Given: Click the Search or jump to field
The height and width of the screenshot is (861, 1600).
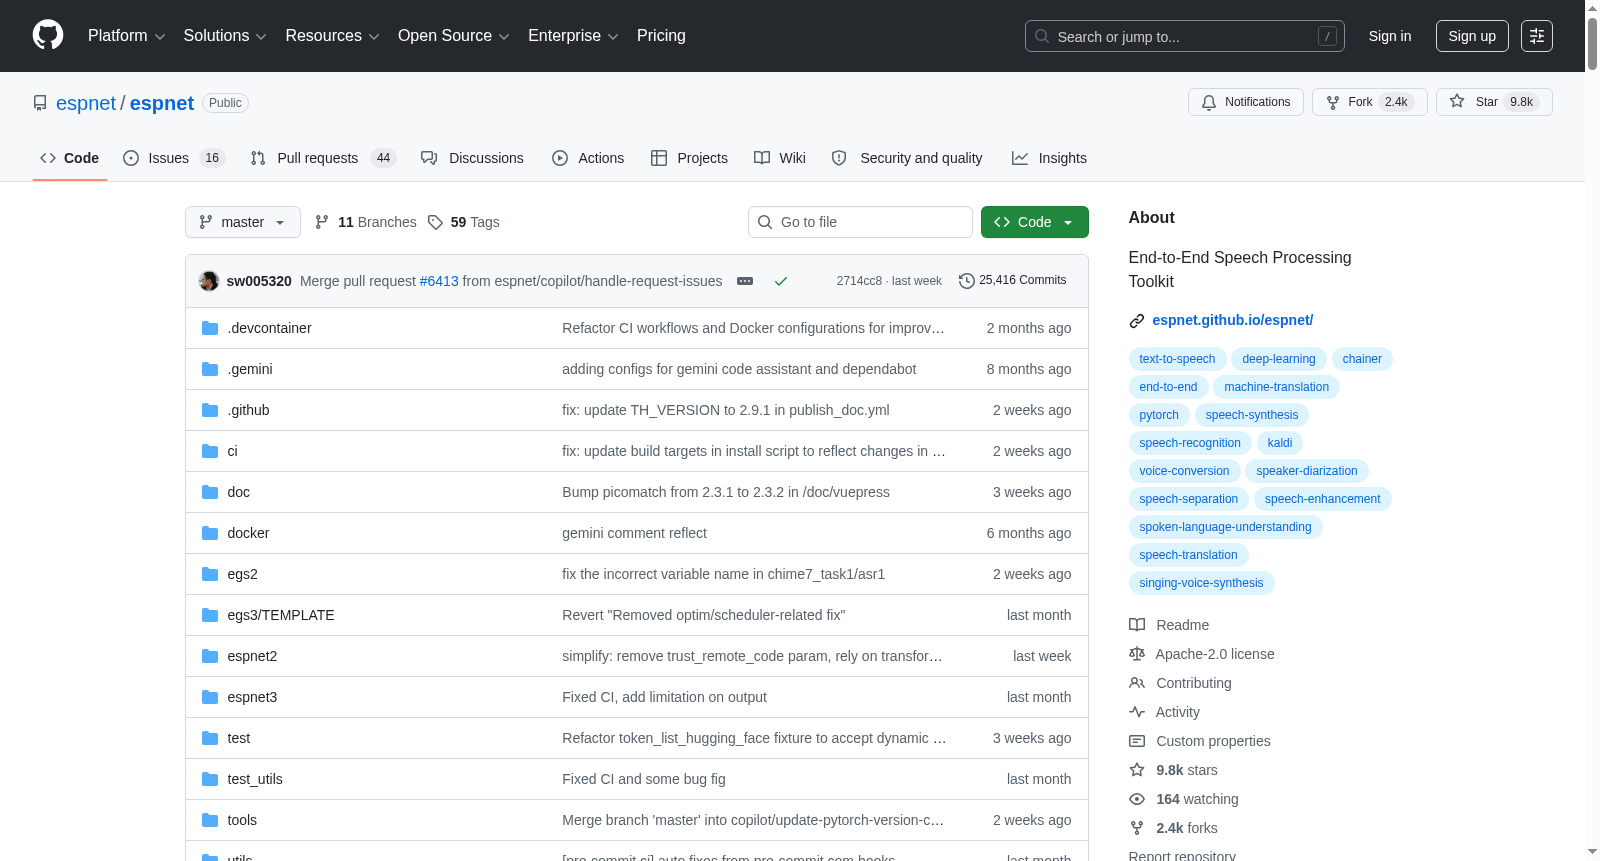Looking at the screenshot, I should [x=1185, y=36].
